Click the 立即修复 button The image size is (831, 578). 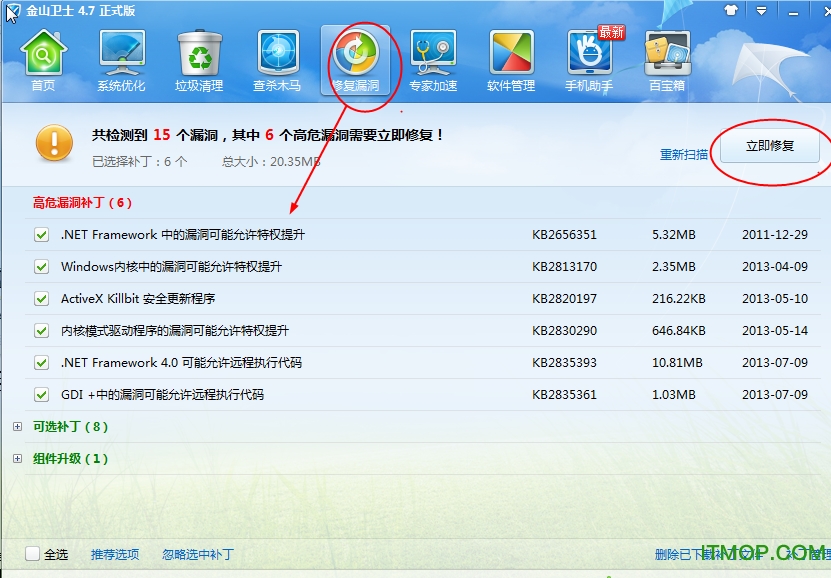(x=770, y=146)
